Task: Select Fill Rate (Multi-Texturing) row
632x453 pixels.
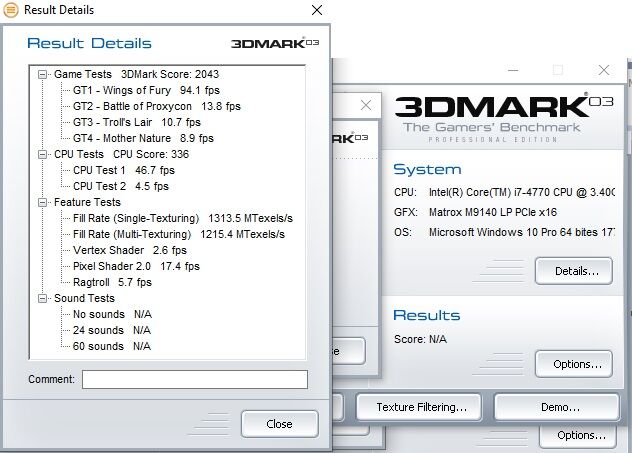Action: [179, 234]
